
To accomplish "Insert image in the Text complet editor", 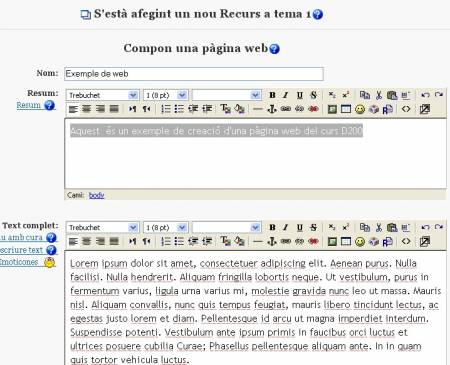I will tap(332, 241).
